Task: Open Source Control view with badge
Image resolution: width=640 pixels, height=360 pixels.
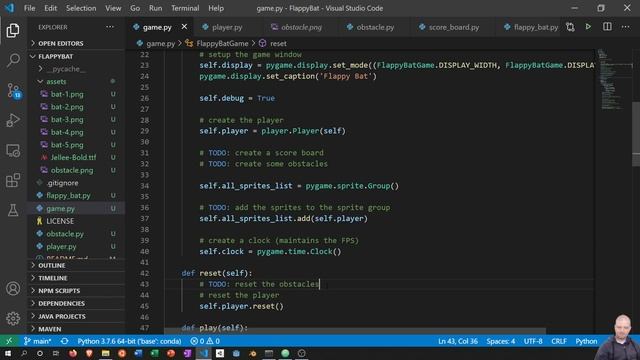Action: pos(13,91)
